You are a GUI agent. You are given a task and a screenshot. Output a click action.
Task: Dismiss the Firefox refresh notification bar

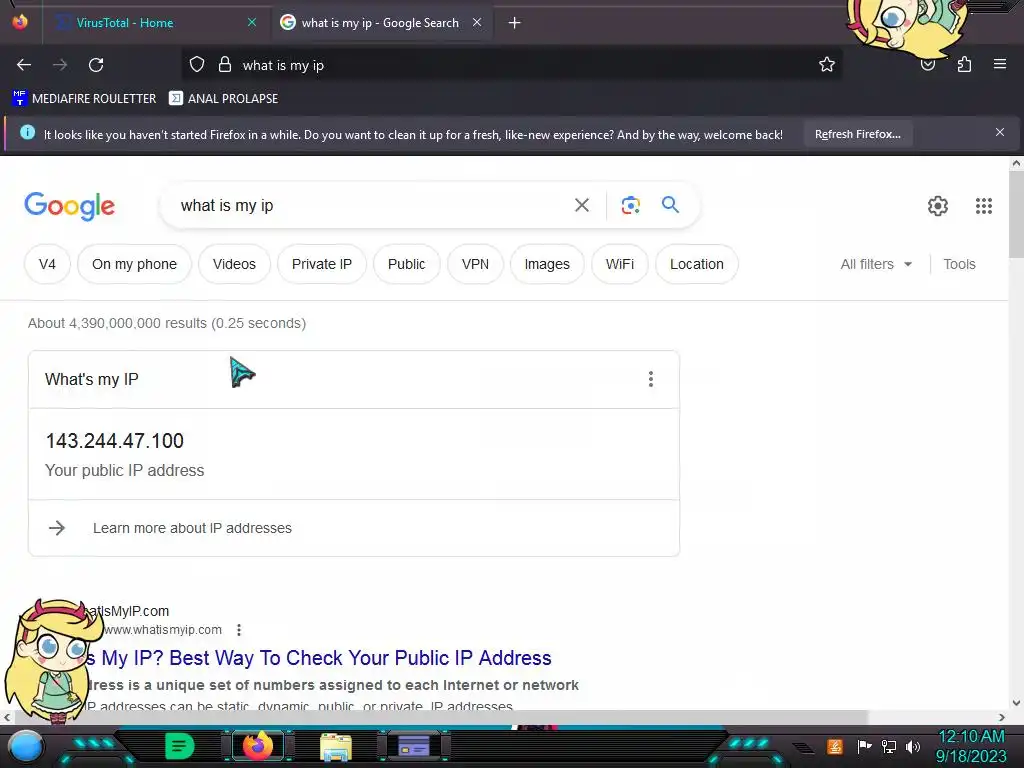[1000, 133]
